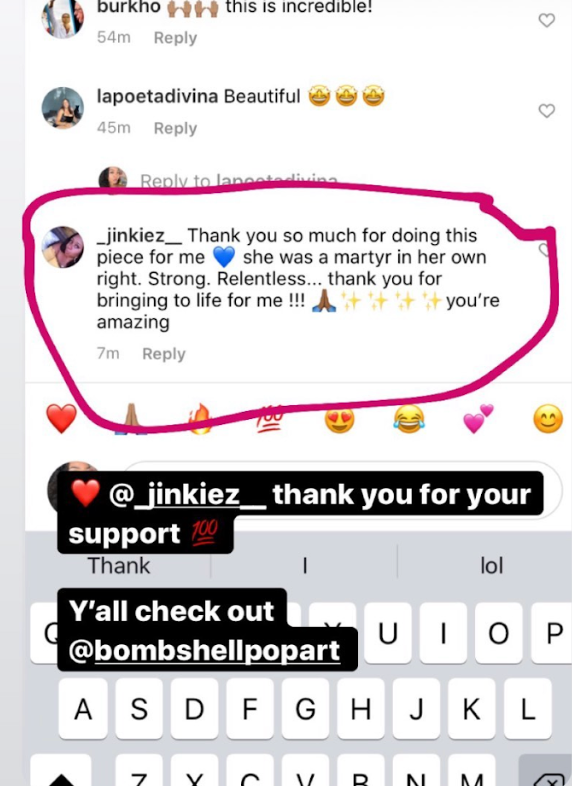This screenshot has height=786, width=572.
Task: Like burkho's comment with the heart
Action: click(x=546, y=20)
